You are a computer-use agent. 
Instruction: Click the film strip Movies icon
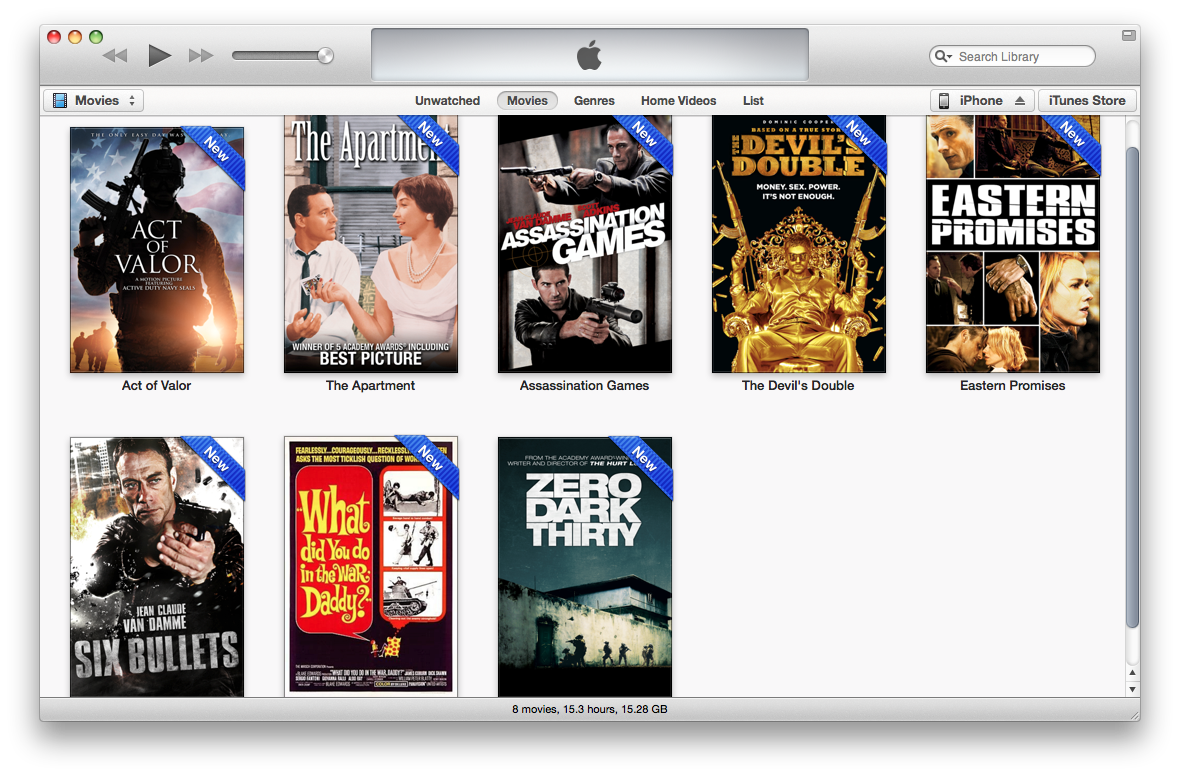click(x=60, y=101)
